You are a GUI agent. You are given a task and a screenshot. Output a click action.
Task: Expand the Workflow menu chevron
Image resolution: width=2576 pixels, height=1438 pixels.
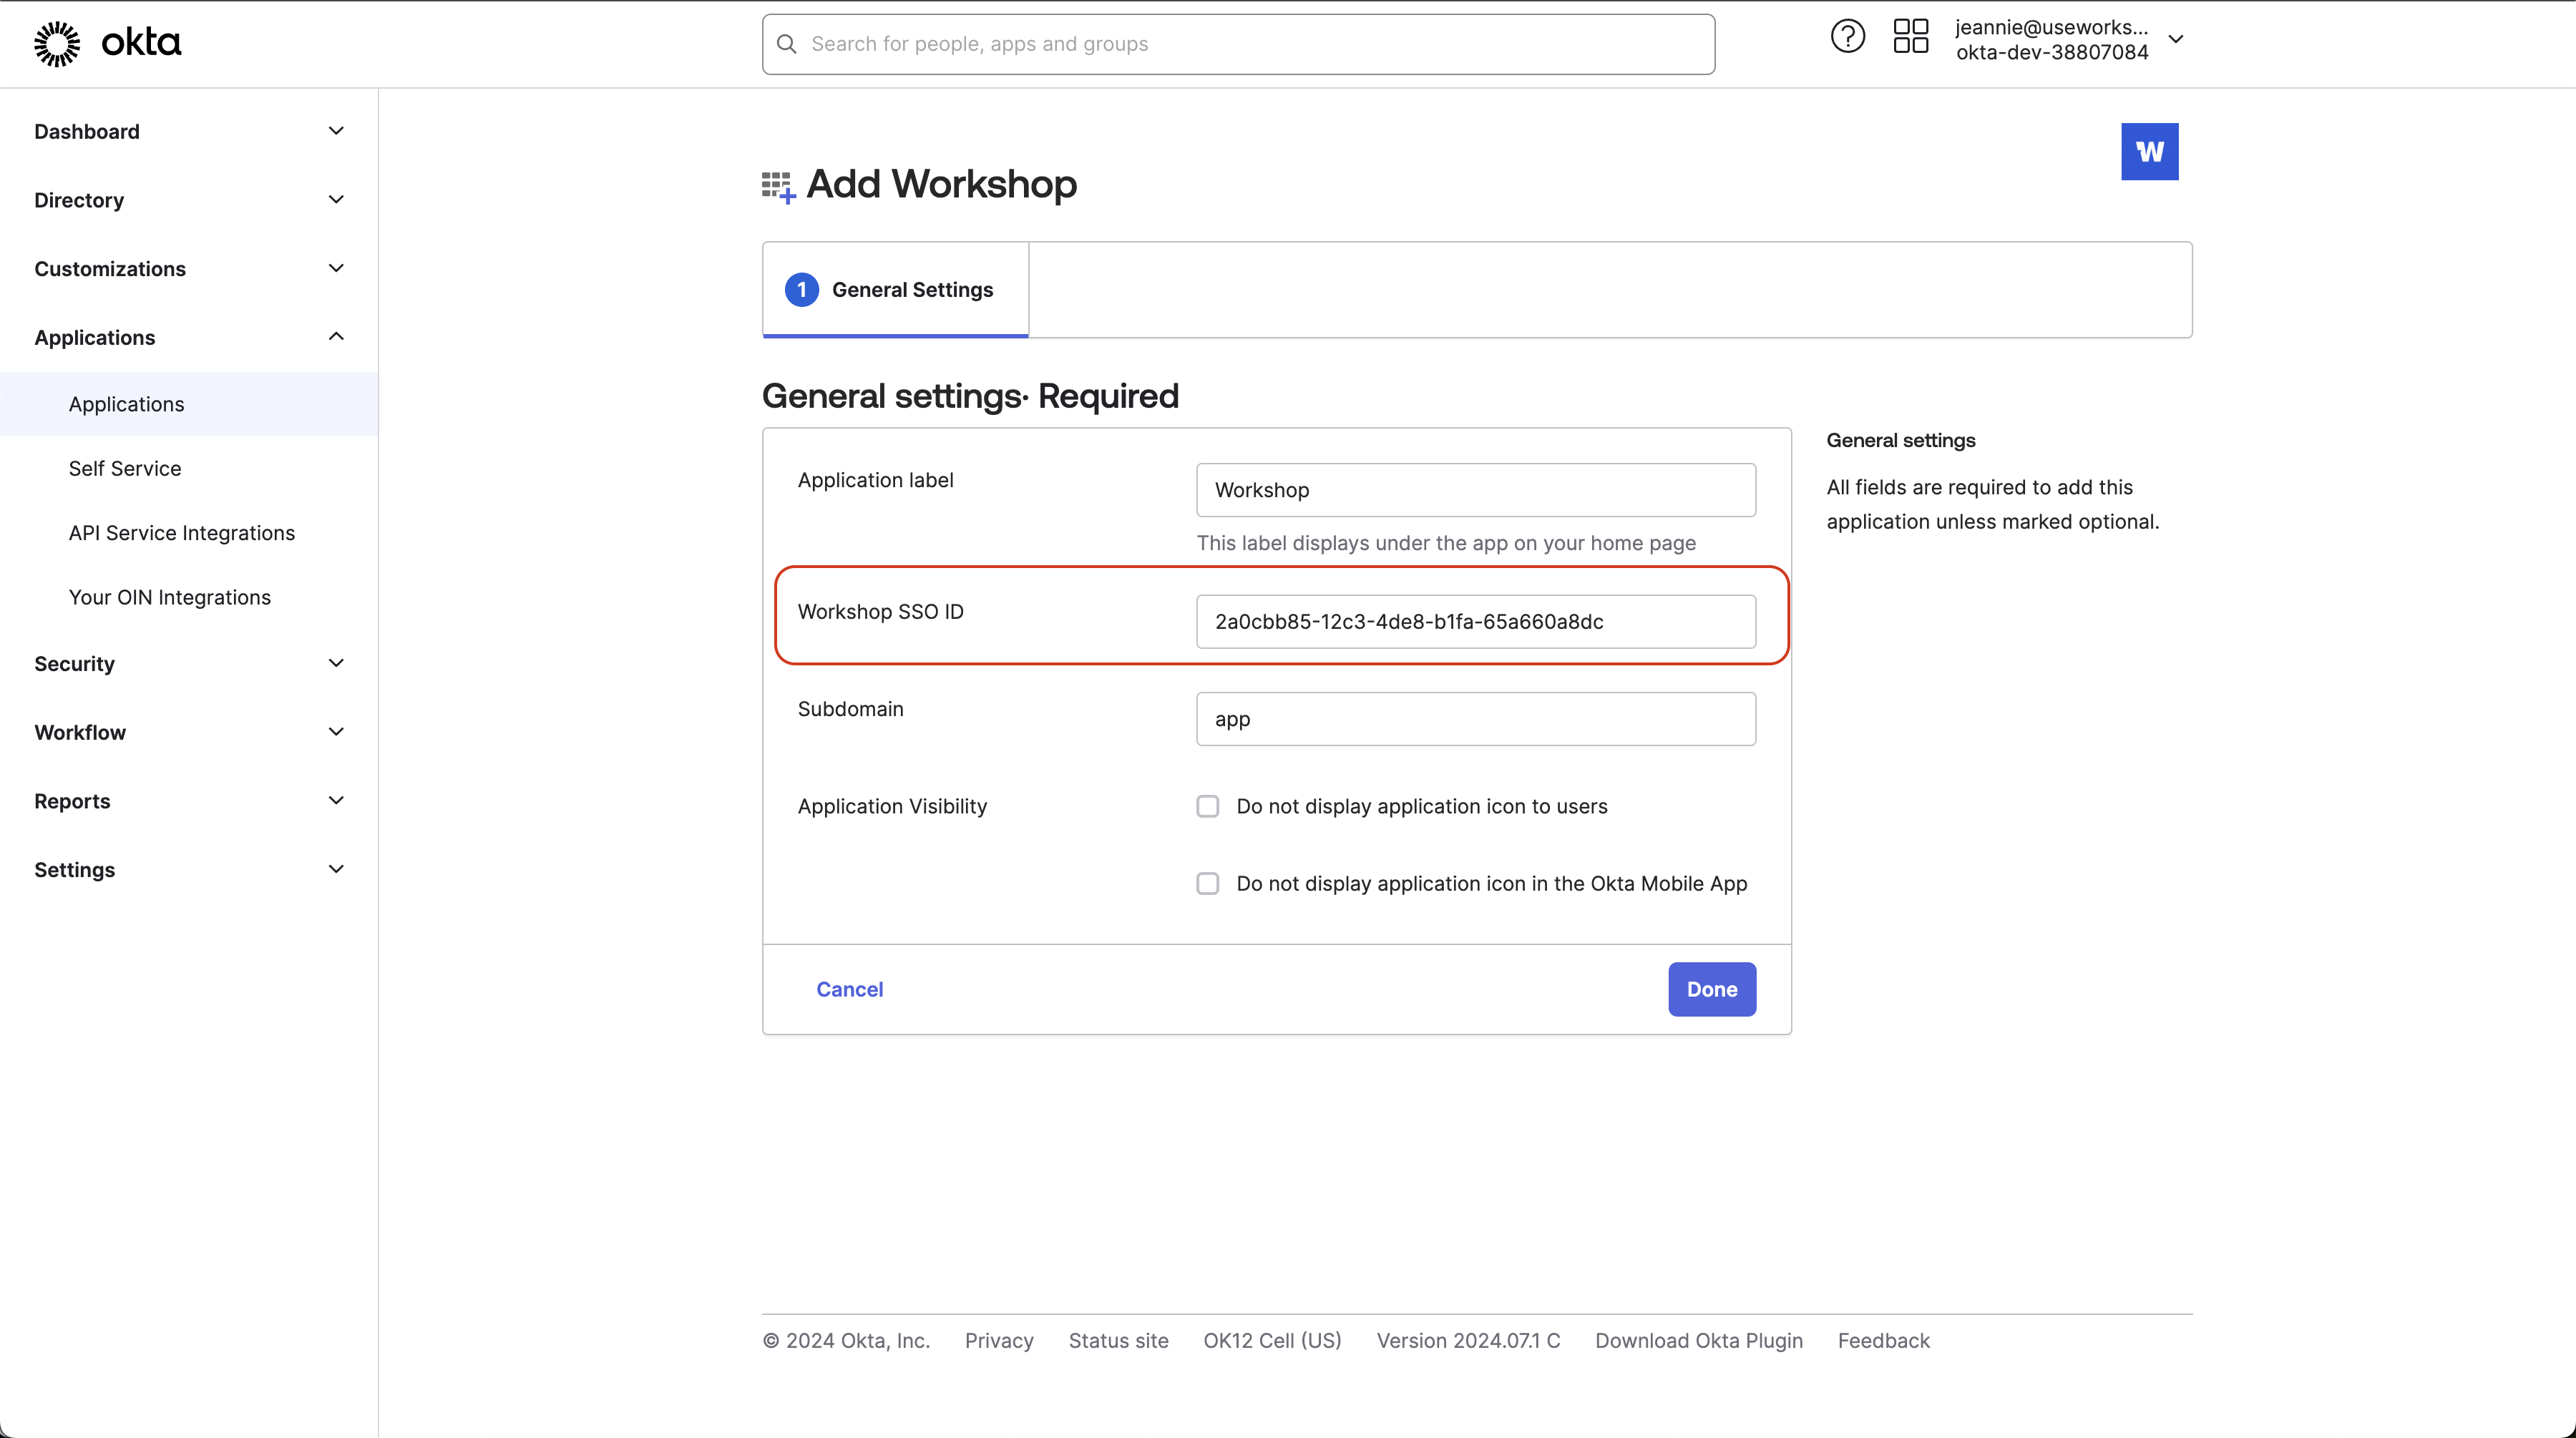pos(336,732)
